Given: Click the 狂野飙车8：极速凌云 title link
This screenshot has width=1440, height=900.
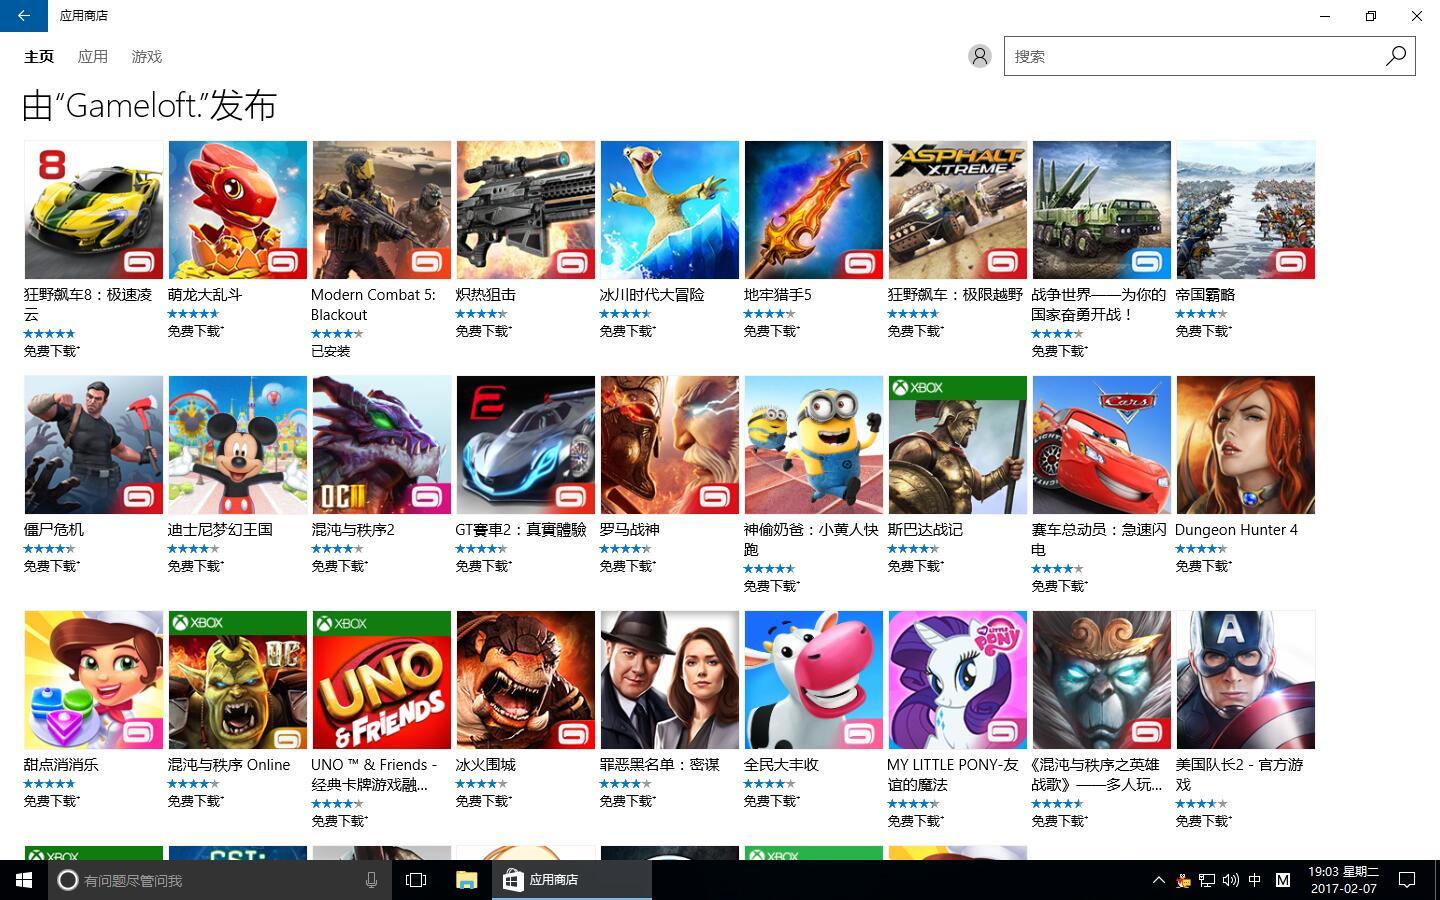Looking at the screenshot, I should [88, 304].
